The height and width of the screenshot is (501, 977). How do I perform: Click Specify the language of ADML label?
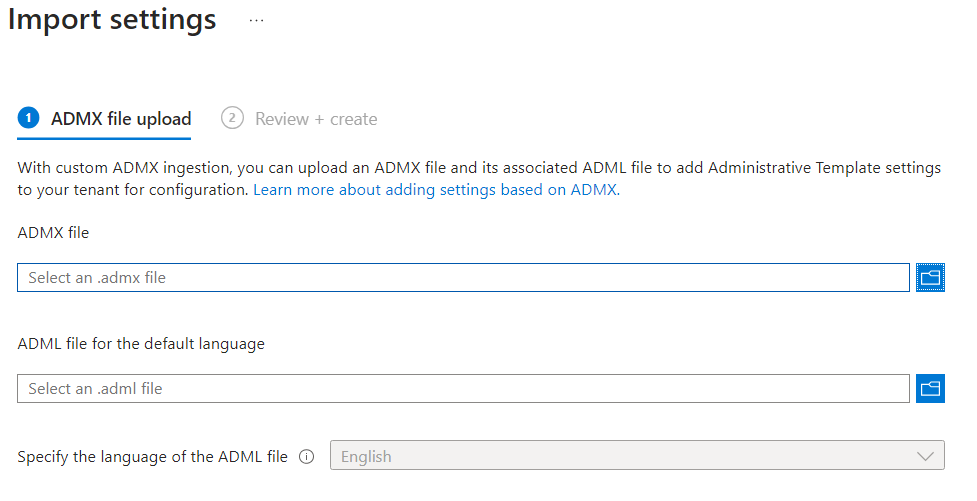[153, 457]
